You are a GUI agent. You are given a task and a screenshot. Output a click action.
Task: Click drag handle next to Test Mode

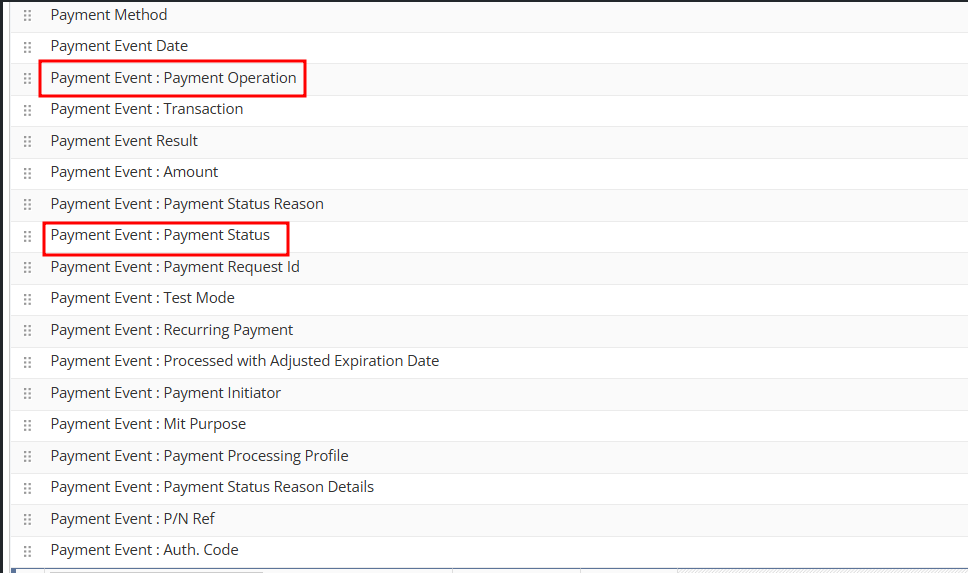pyautogui.click(x=28, y=298)
